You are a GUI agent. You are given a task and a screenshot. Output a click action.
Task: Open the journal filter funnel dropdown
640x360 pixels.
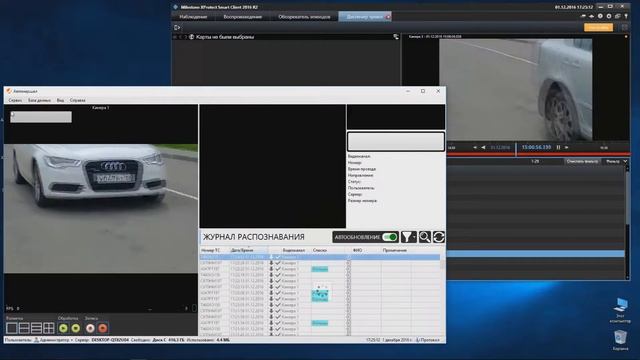pyautogui.click(x=409, y=237)
